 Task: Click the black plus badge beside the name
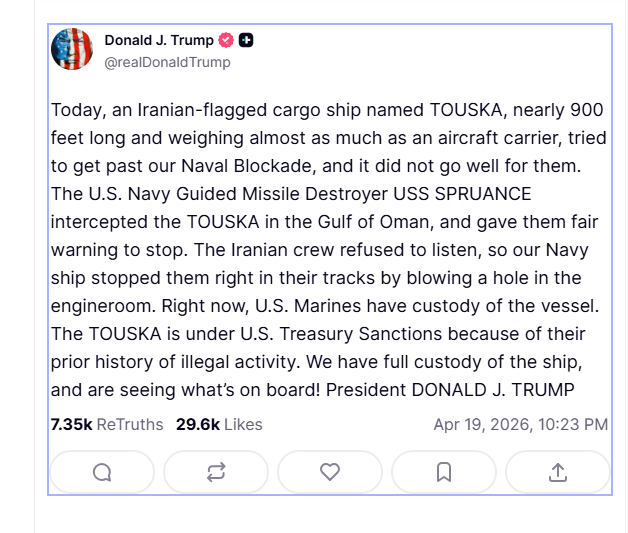tap(246, 41)
